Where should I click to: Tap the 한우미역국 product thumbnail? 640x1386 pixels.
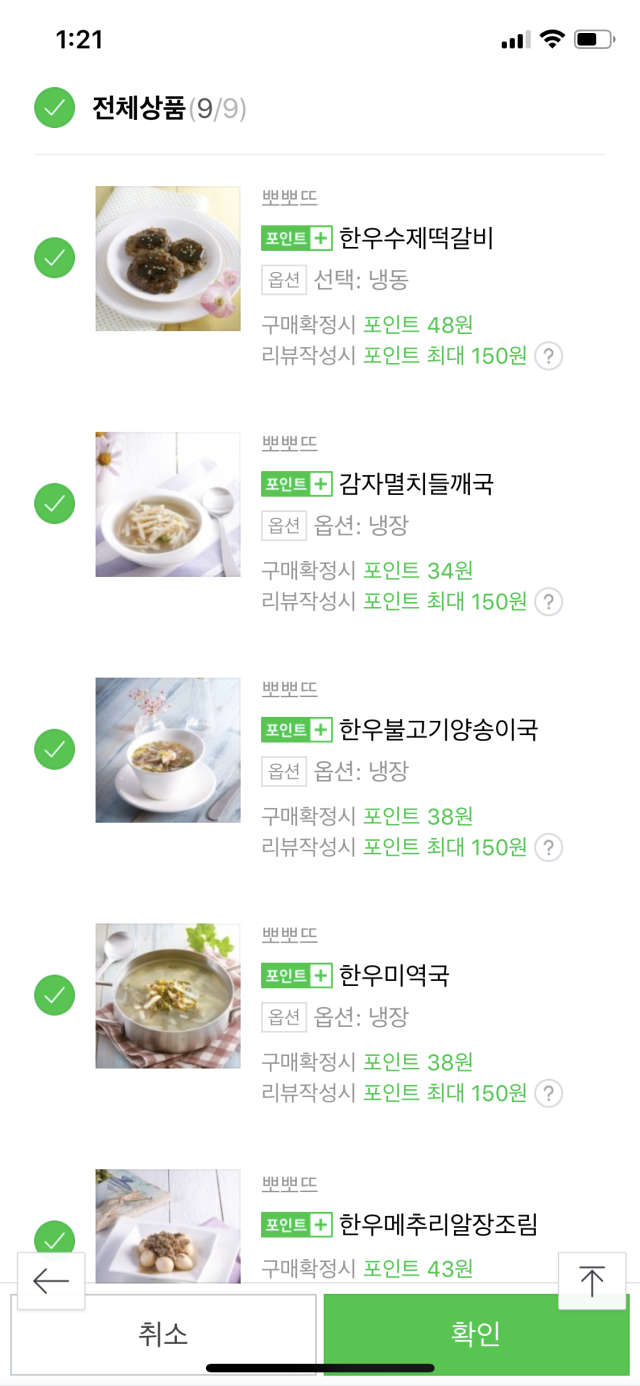[x=168, y=996]
